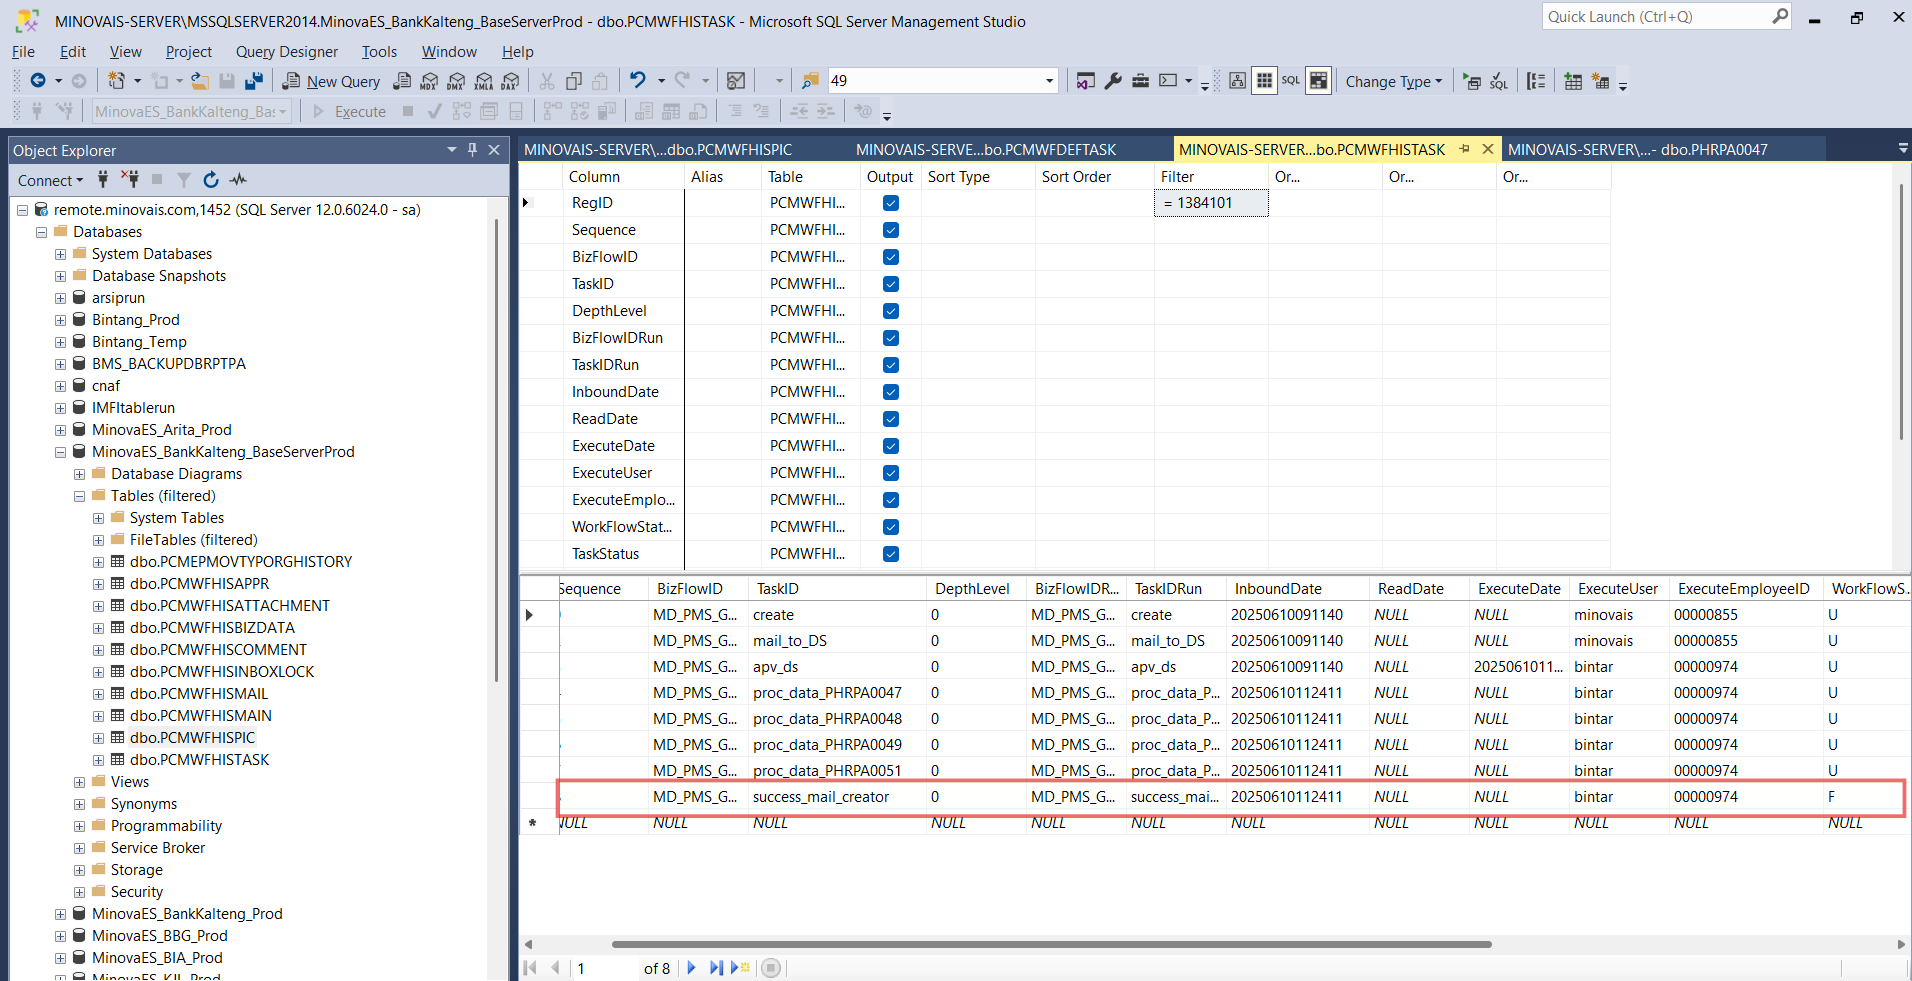
Task: Show the SQL pane
Action: coord(1291,81)
